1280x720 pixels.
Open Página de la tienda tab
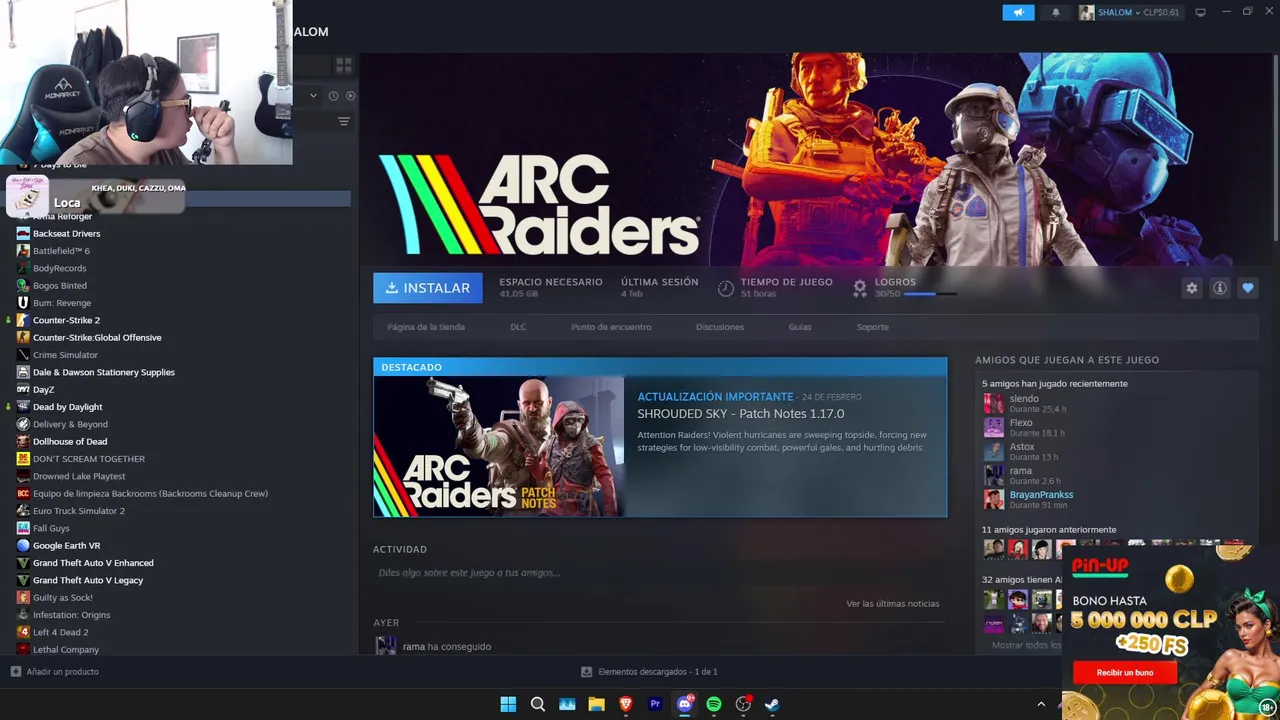[426, 327]
